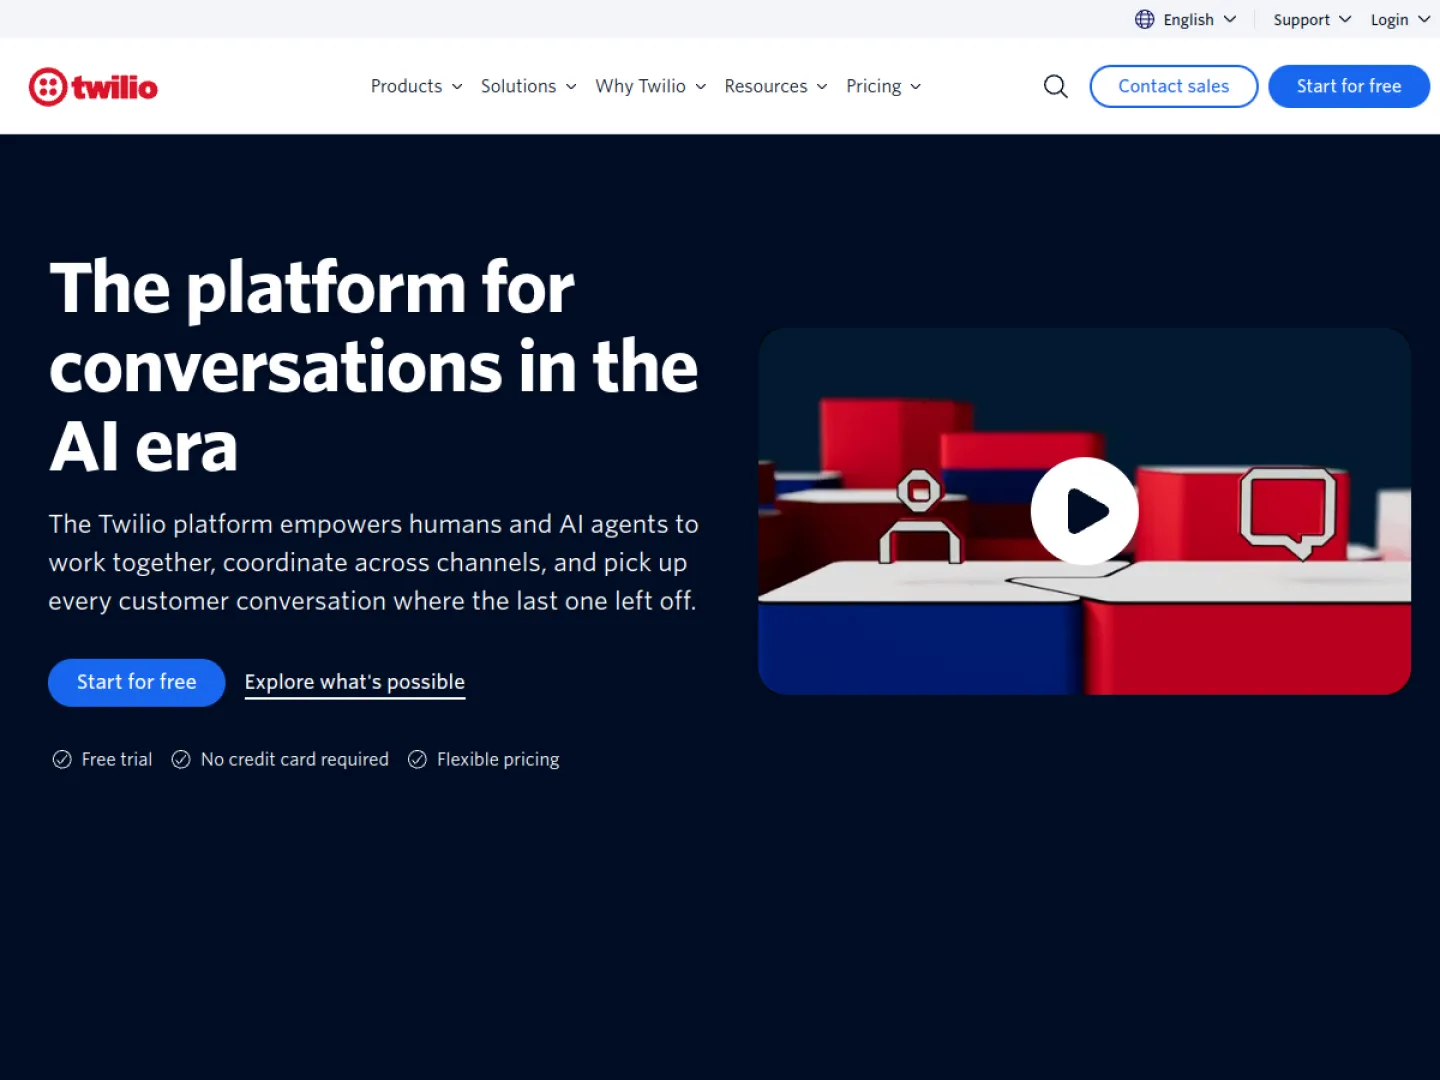Expand the Solutions menu chevron
This screenshot has height=1080, width=1440.
click(x=571, y=87)
